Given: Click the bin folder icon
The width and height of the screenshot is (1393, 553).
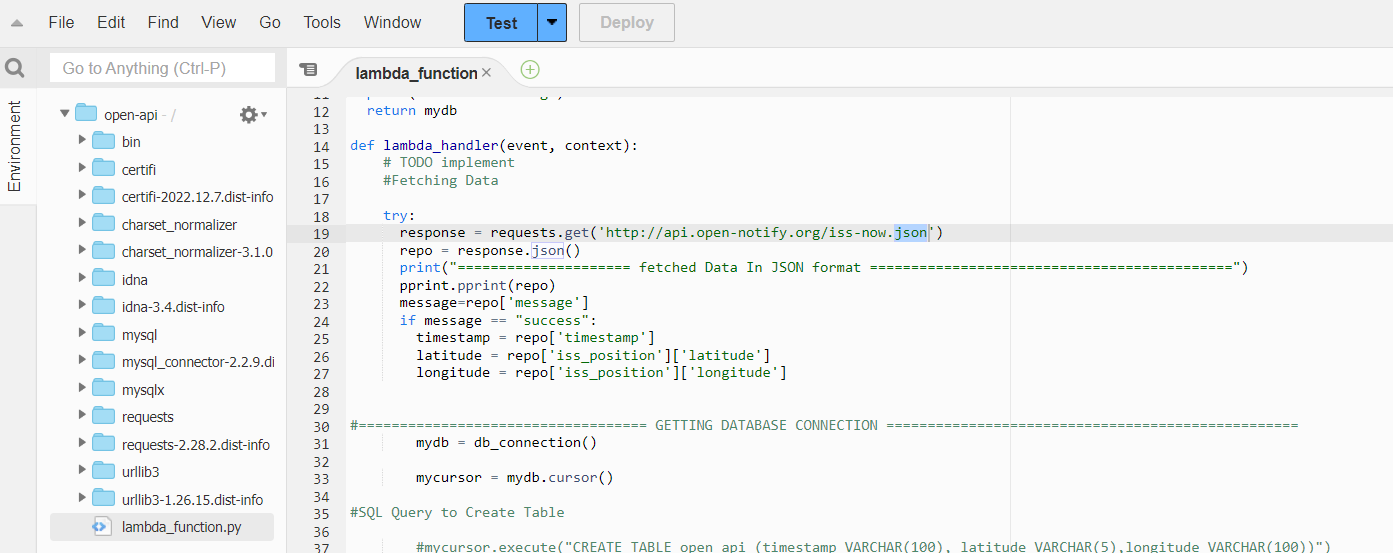Looking at the screenshot, I should [x=104, y=142].
